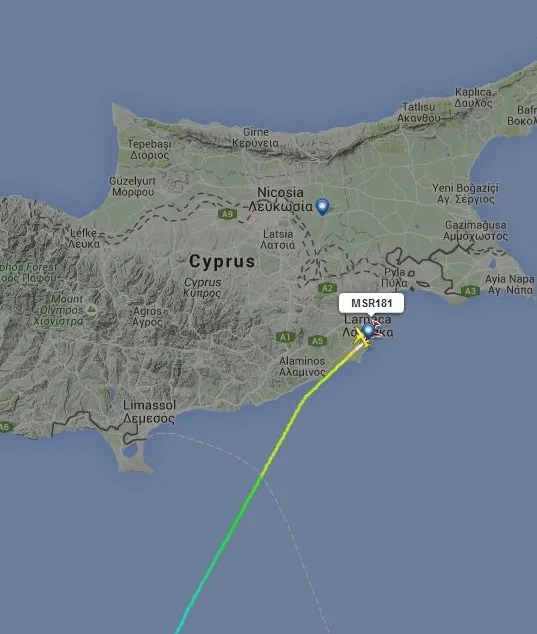
Task: Click the MSR181 flight callsign label
Action: point(371,303)
